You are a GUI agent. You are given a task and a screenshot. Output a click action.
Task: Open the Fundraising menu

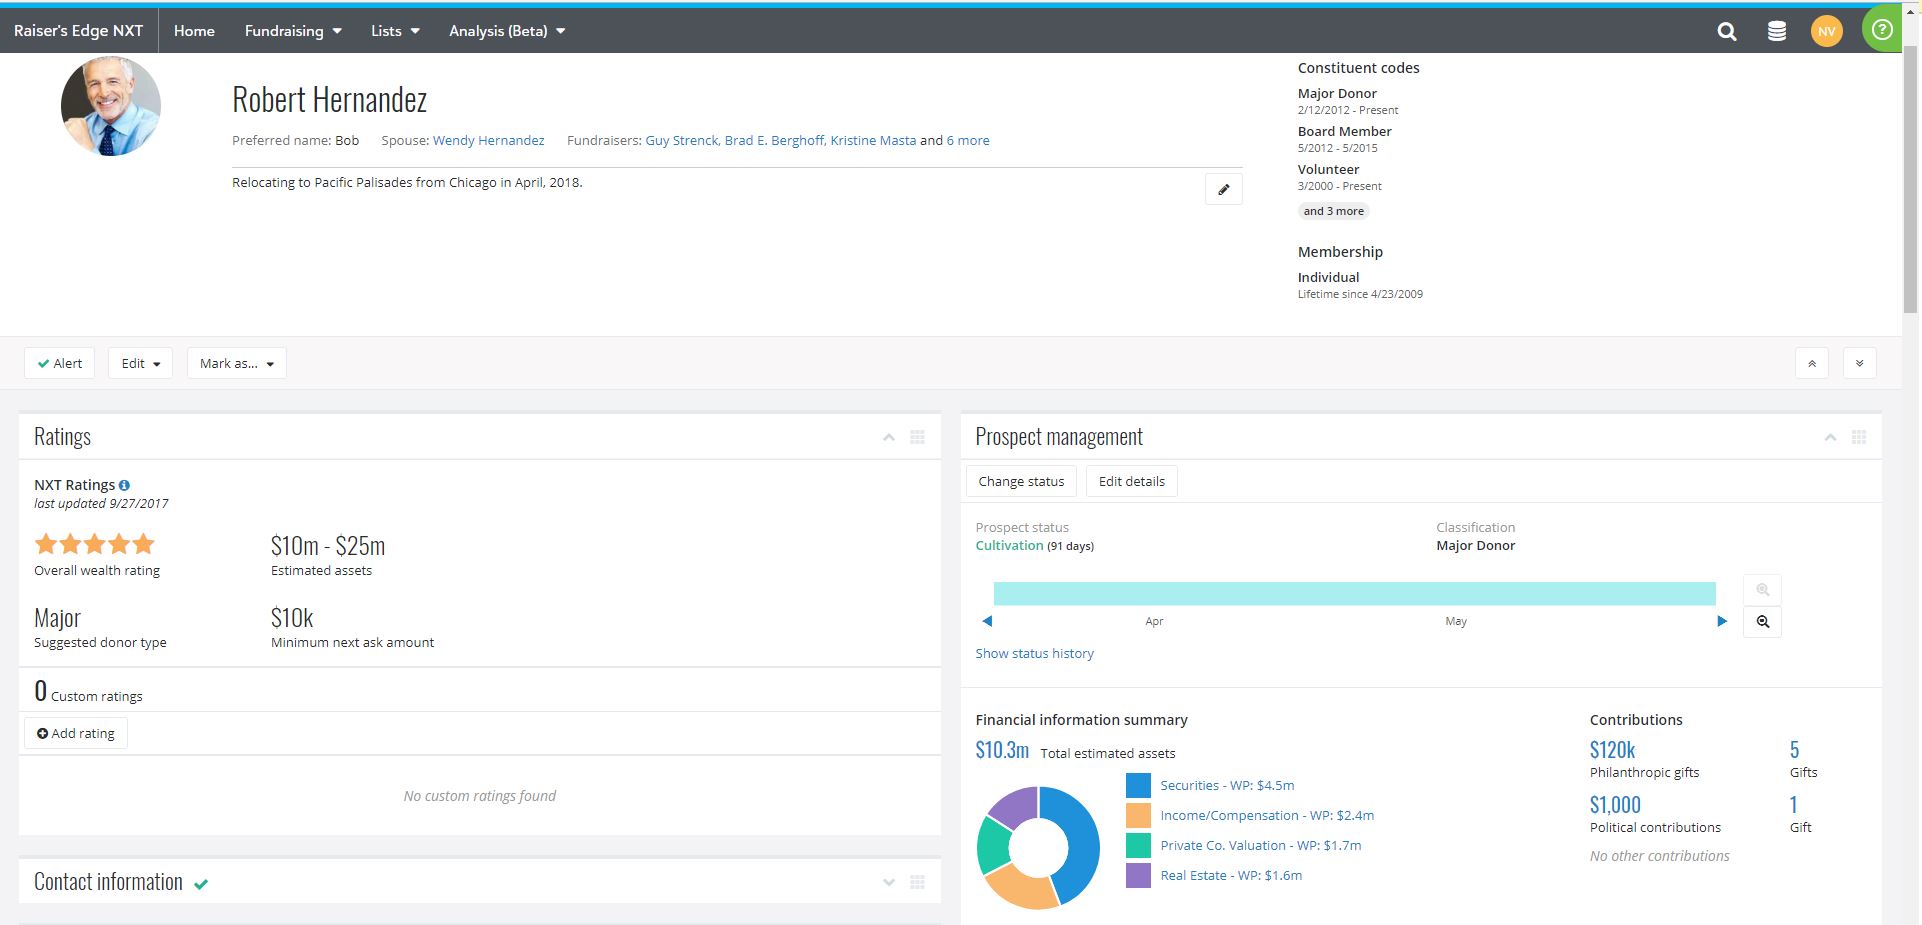[x=291, y=30]
